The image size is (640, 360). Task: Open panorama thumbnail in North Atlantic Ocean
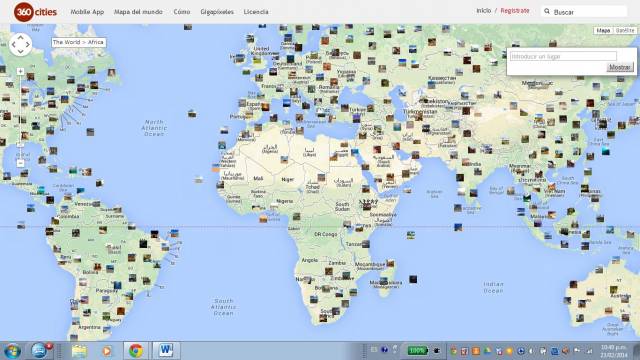pyautogui.click(x=192, y=113)
